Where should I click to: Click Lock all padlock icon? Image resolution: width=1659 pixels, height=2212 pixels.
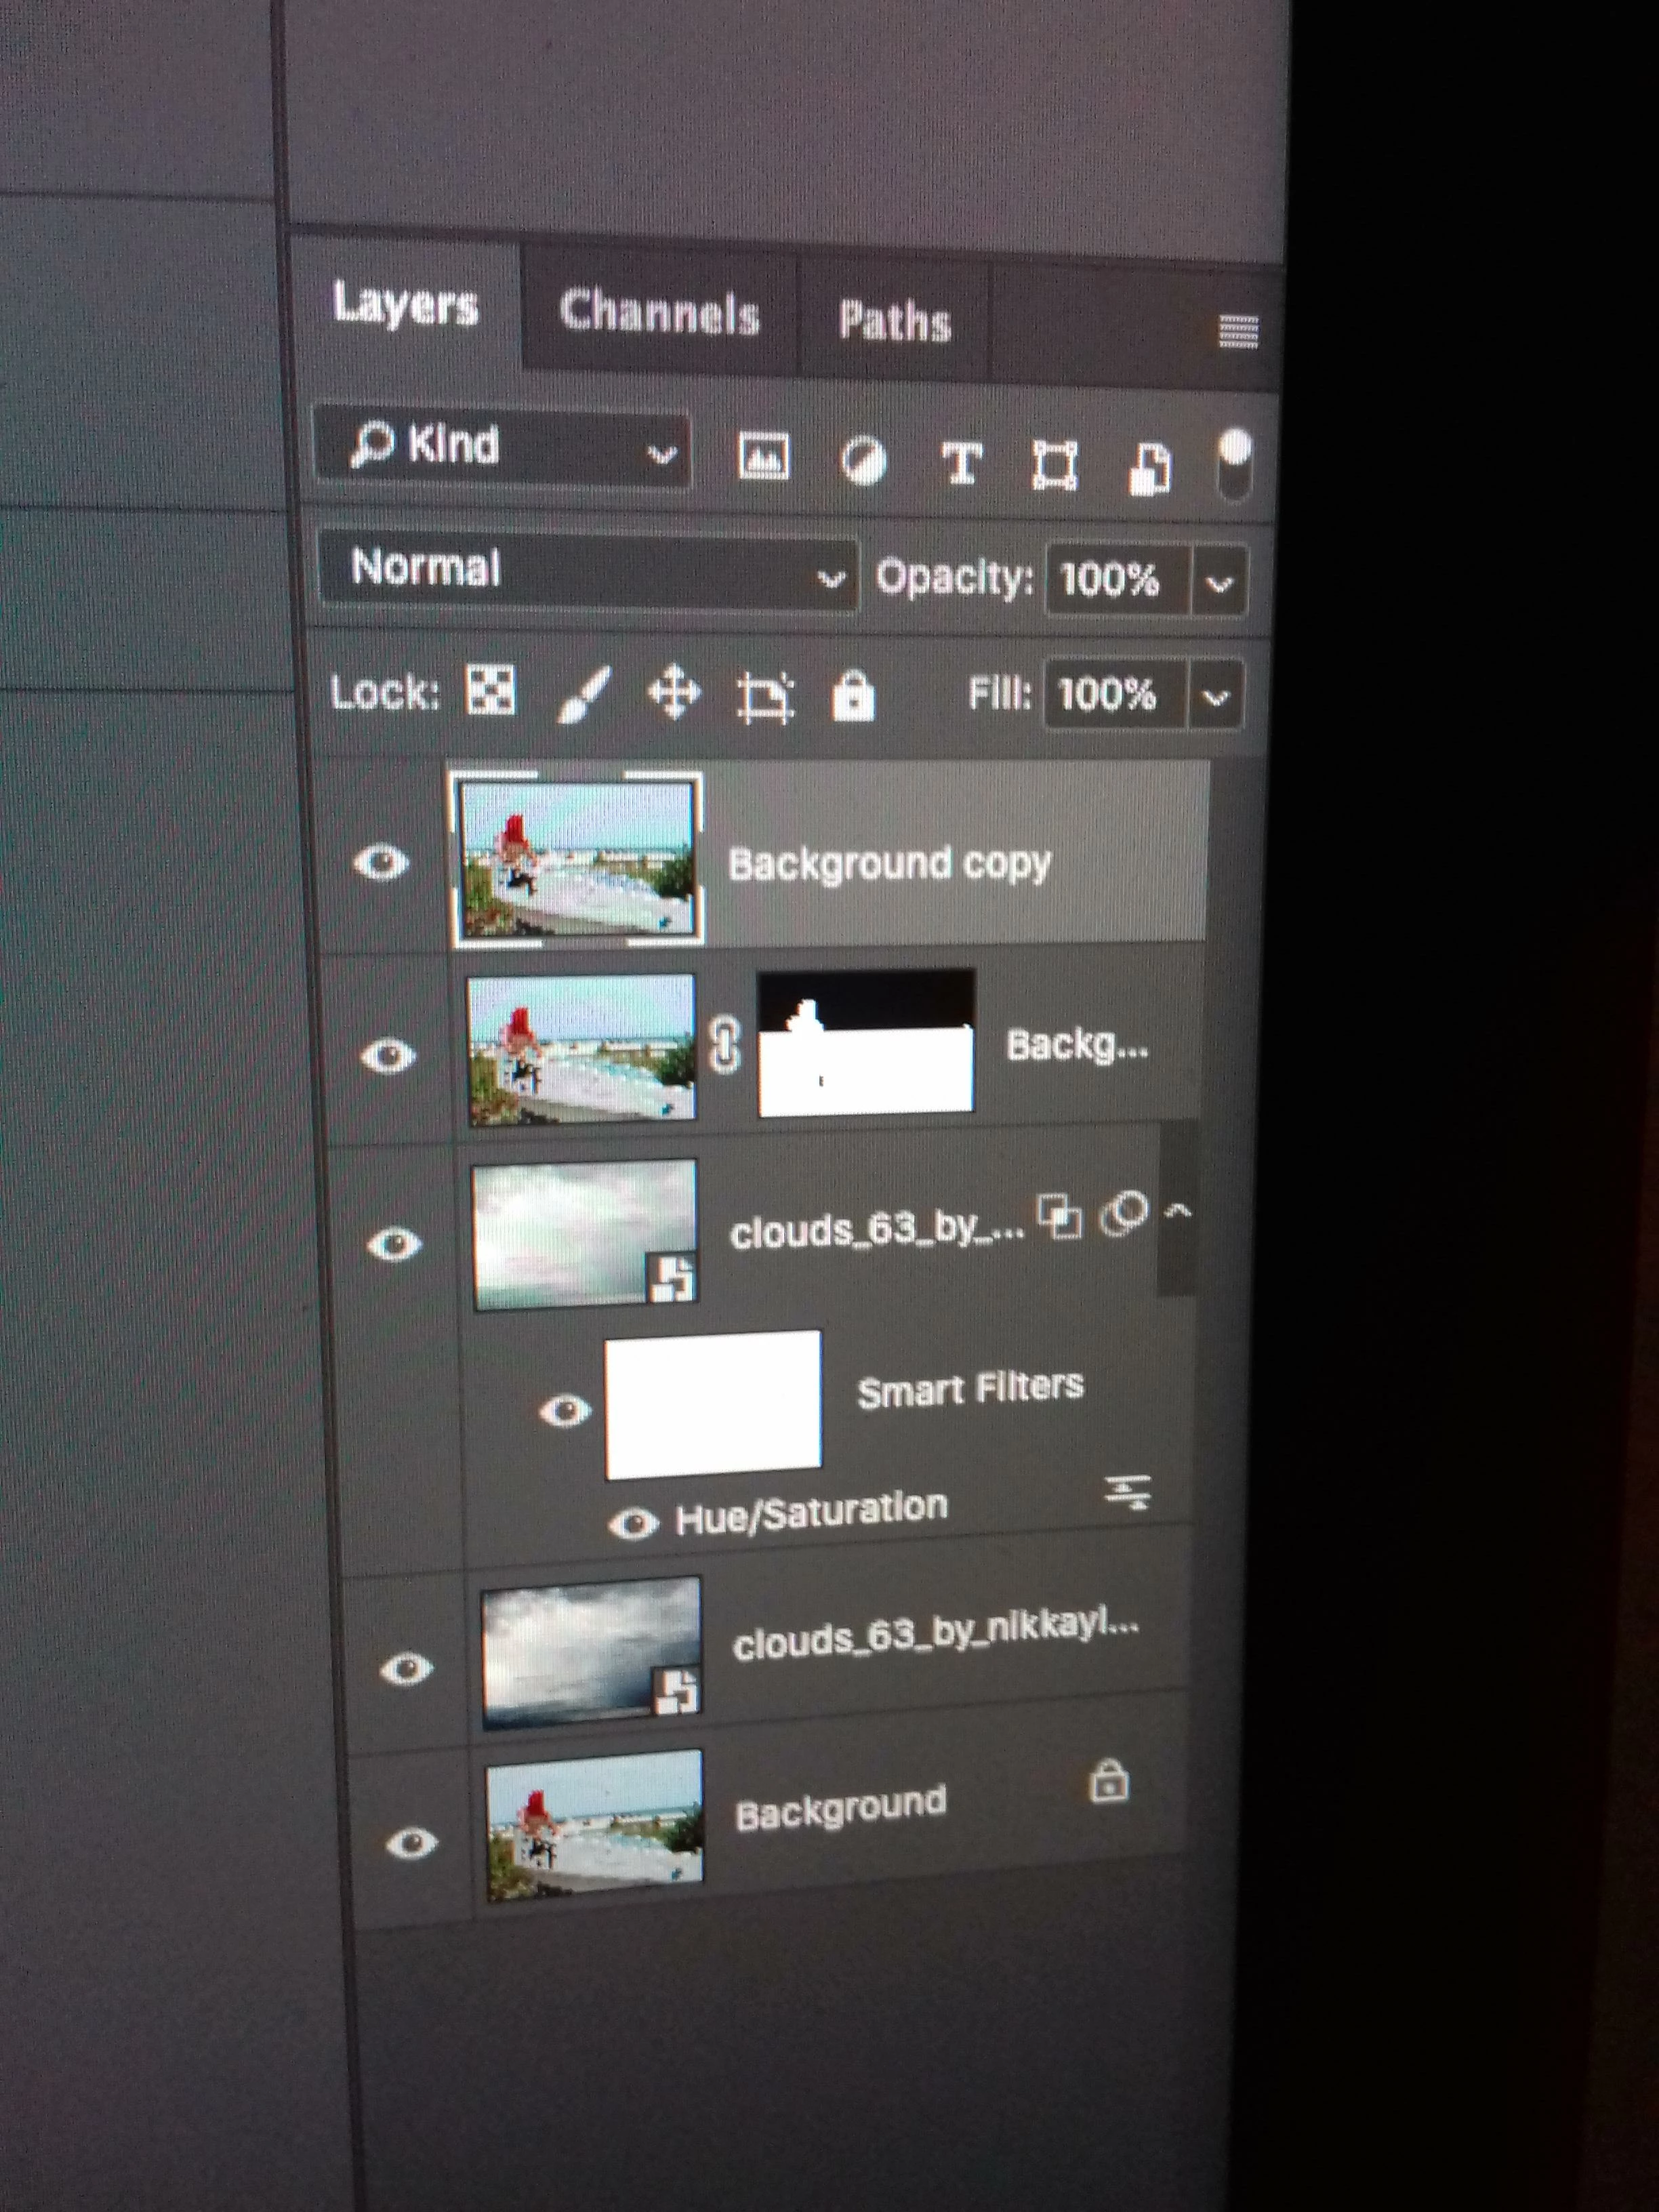[x=853, y=695]
